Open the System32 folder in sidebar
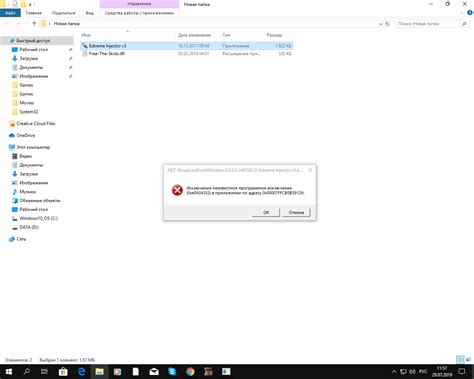 pyautogui.click(x=29, y=112)
